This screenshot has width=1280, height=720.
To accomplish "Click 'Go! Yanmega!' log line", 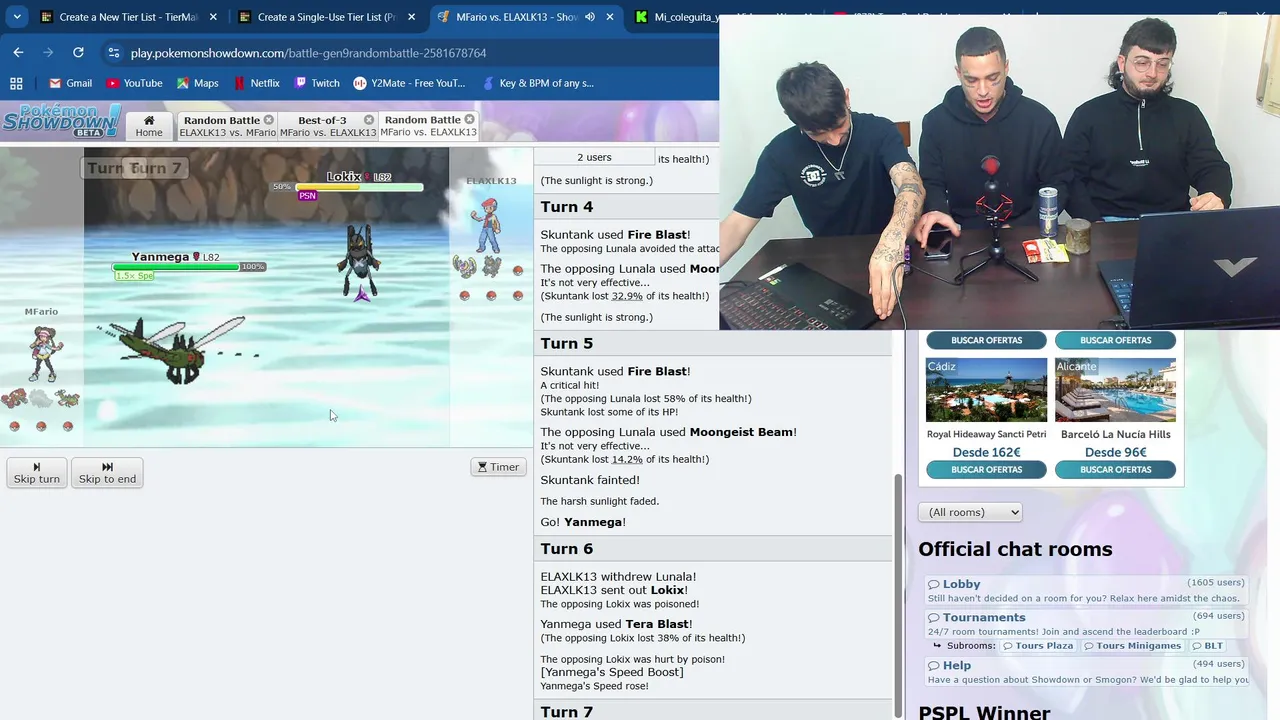I will pyautogui.click(x=583, y=522).
